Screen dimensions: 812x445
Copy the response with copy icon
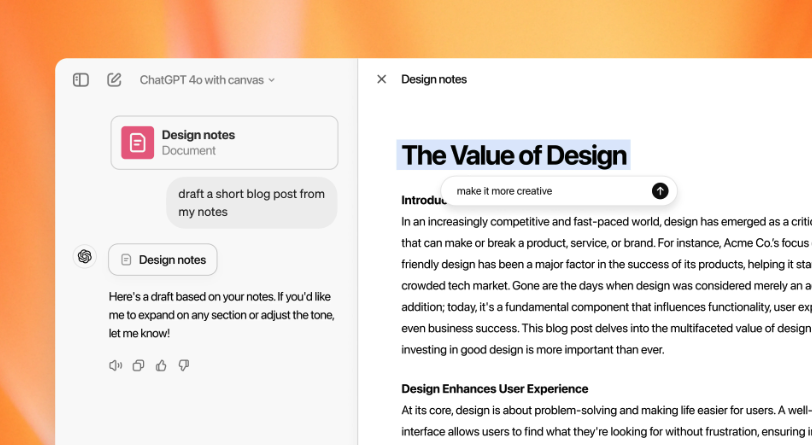(138, 366)
